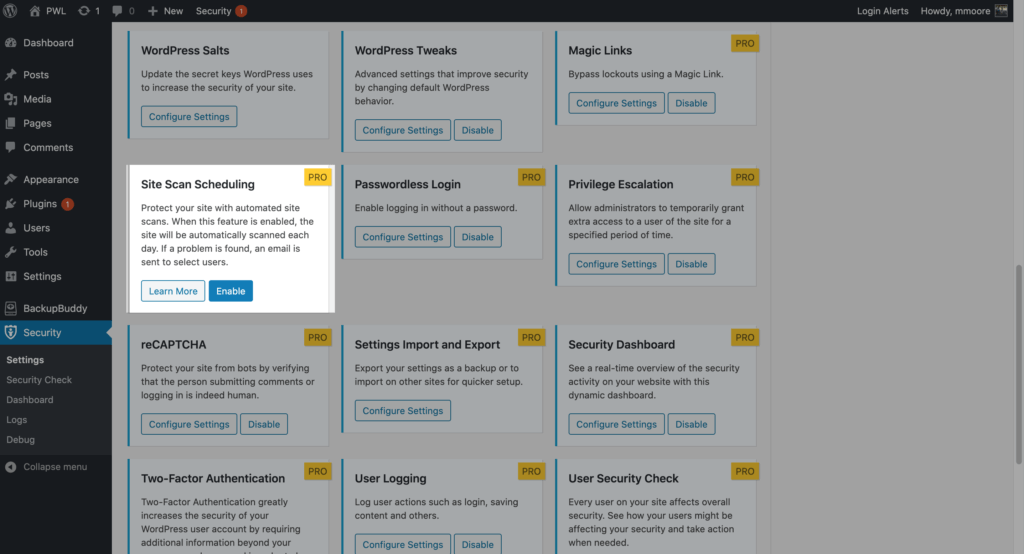The width and height of the screenshot is (1024, 554).
Task: Click the Plugins update count badge
Action: tap(67, 204)
